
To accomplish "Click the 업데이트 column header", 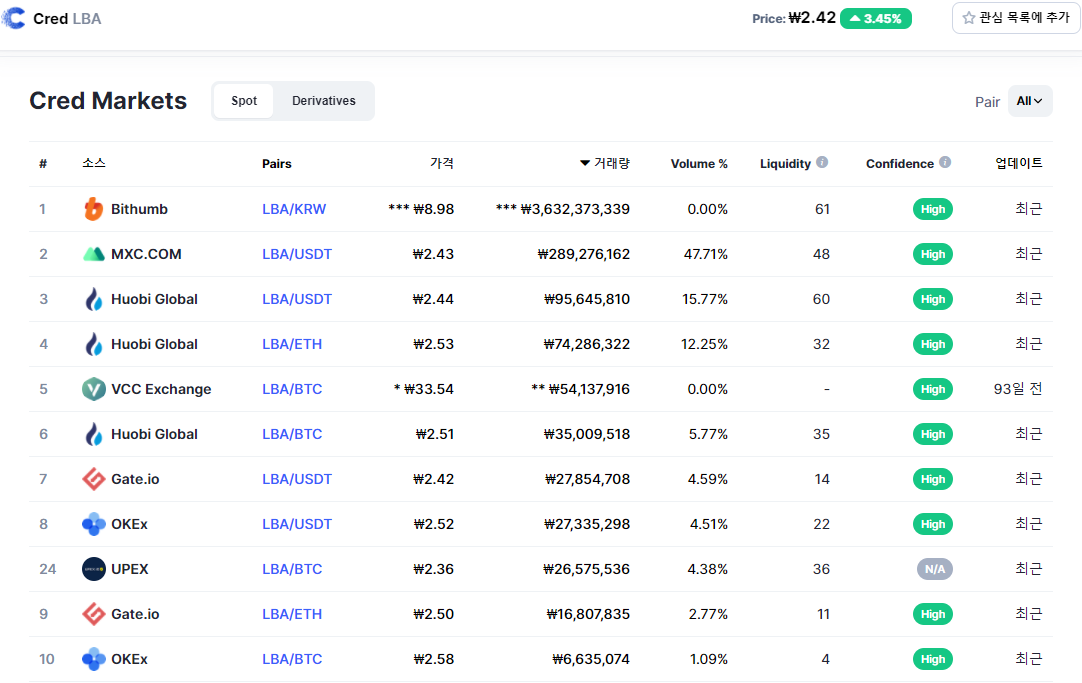I will 1019,163.
